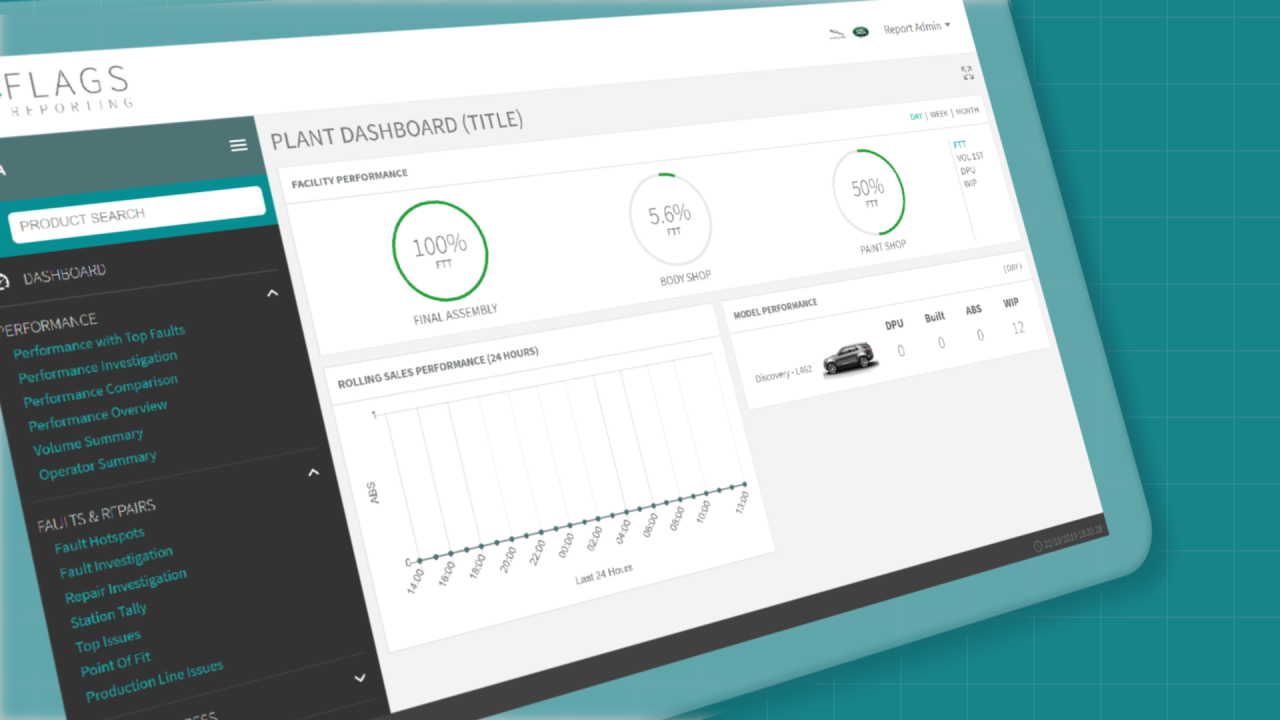
Task: Select FTT metric tab
Action: (959, 145)
